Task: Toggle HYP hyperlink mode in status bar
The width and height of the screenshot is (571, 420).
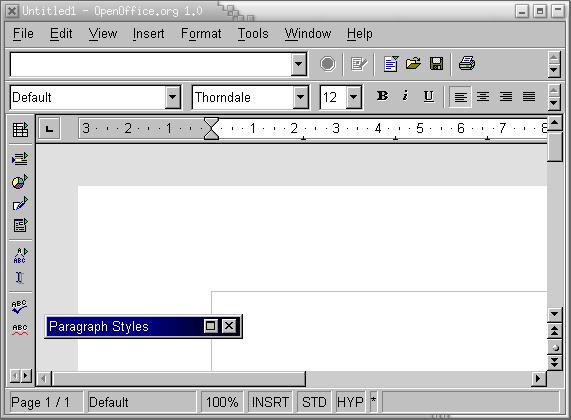Action: (x=350, y=402)
